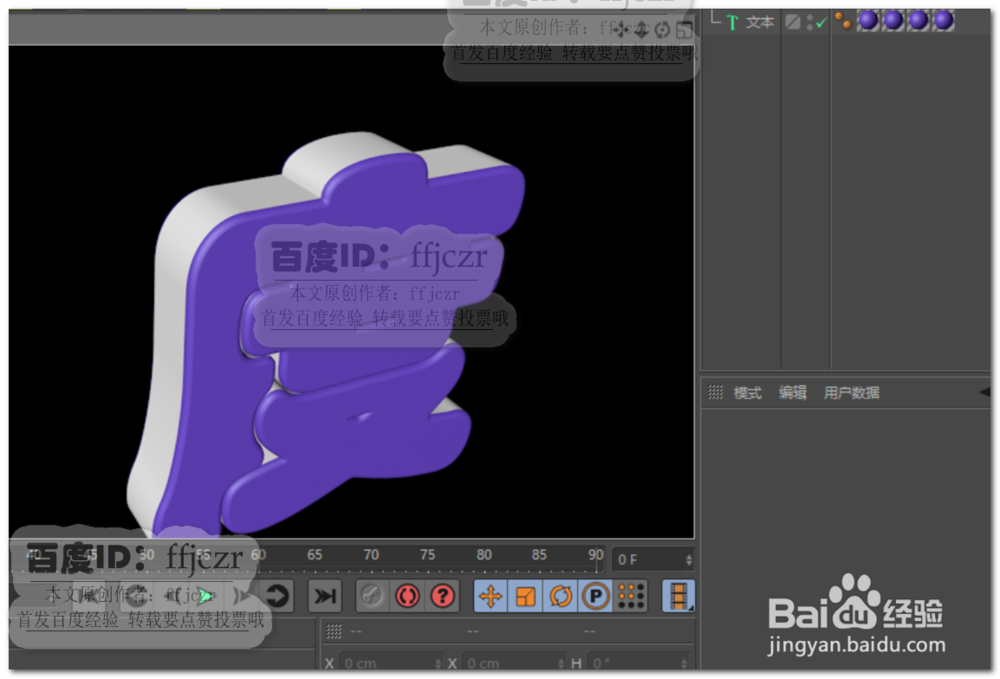
Task: Adjust the X position stepper arrows
Action: tap(438, 664)
